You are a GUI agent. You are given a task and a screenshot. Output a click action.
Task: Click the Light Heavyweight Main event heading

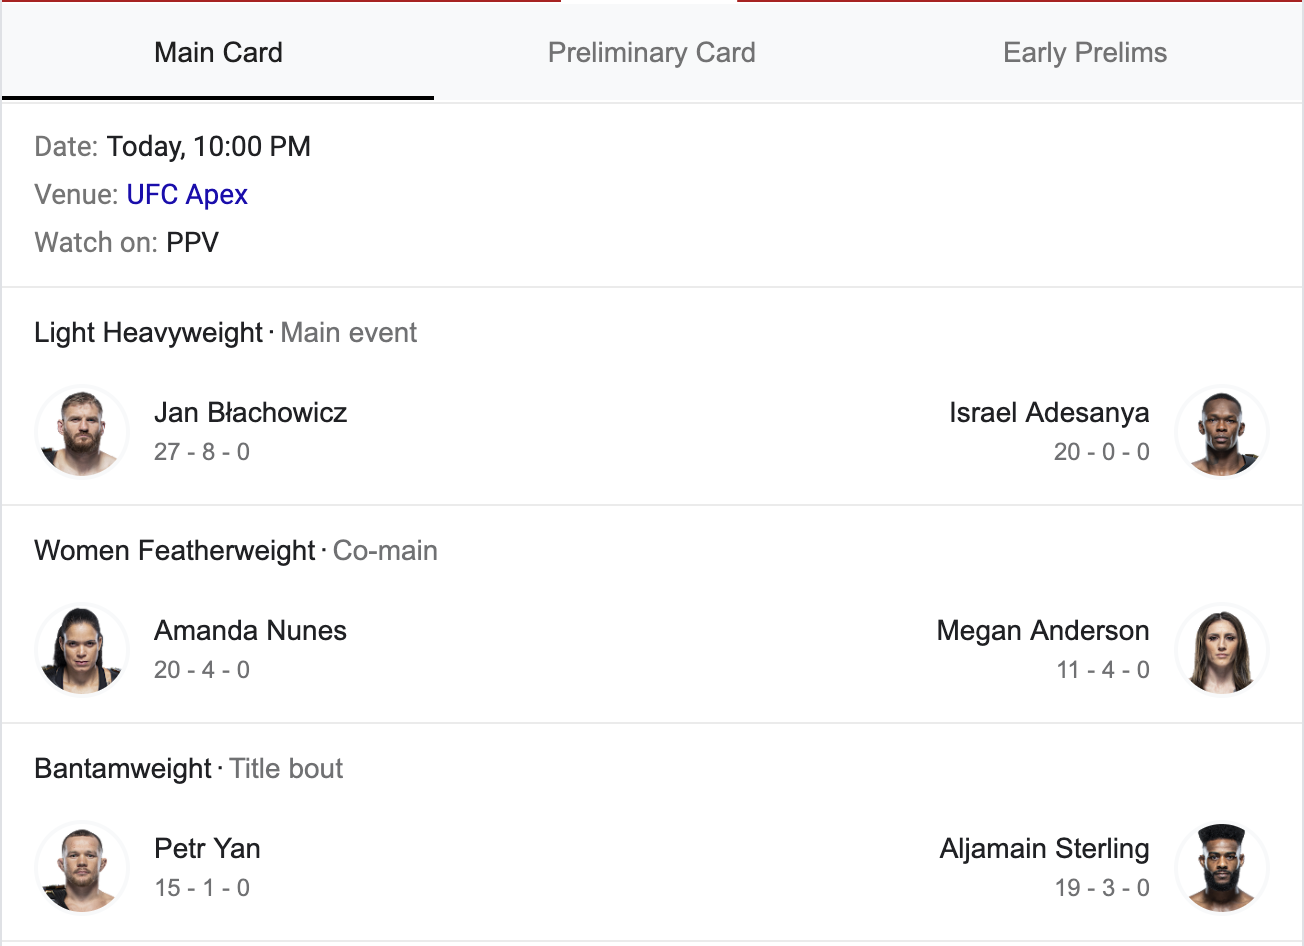(x=225, y=333)
